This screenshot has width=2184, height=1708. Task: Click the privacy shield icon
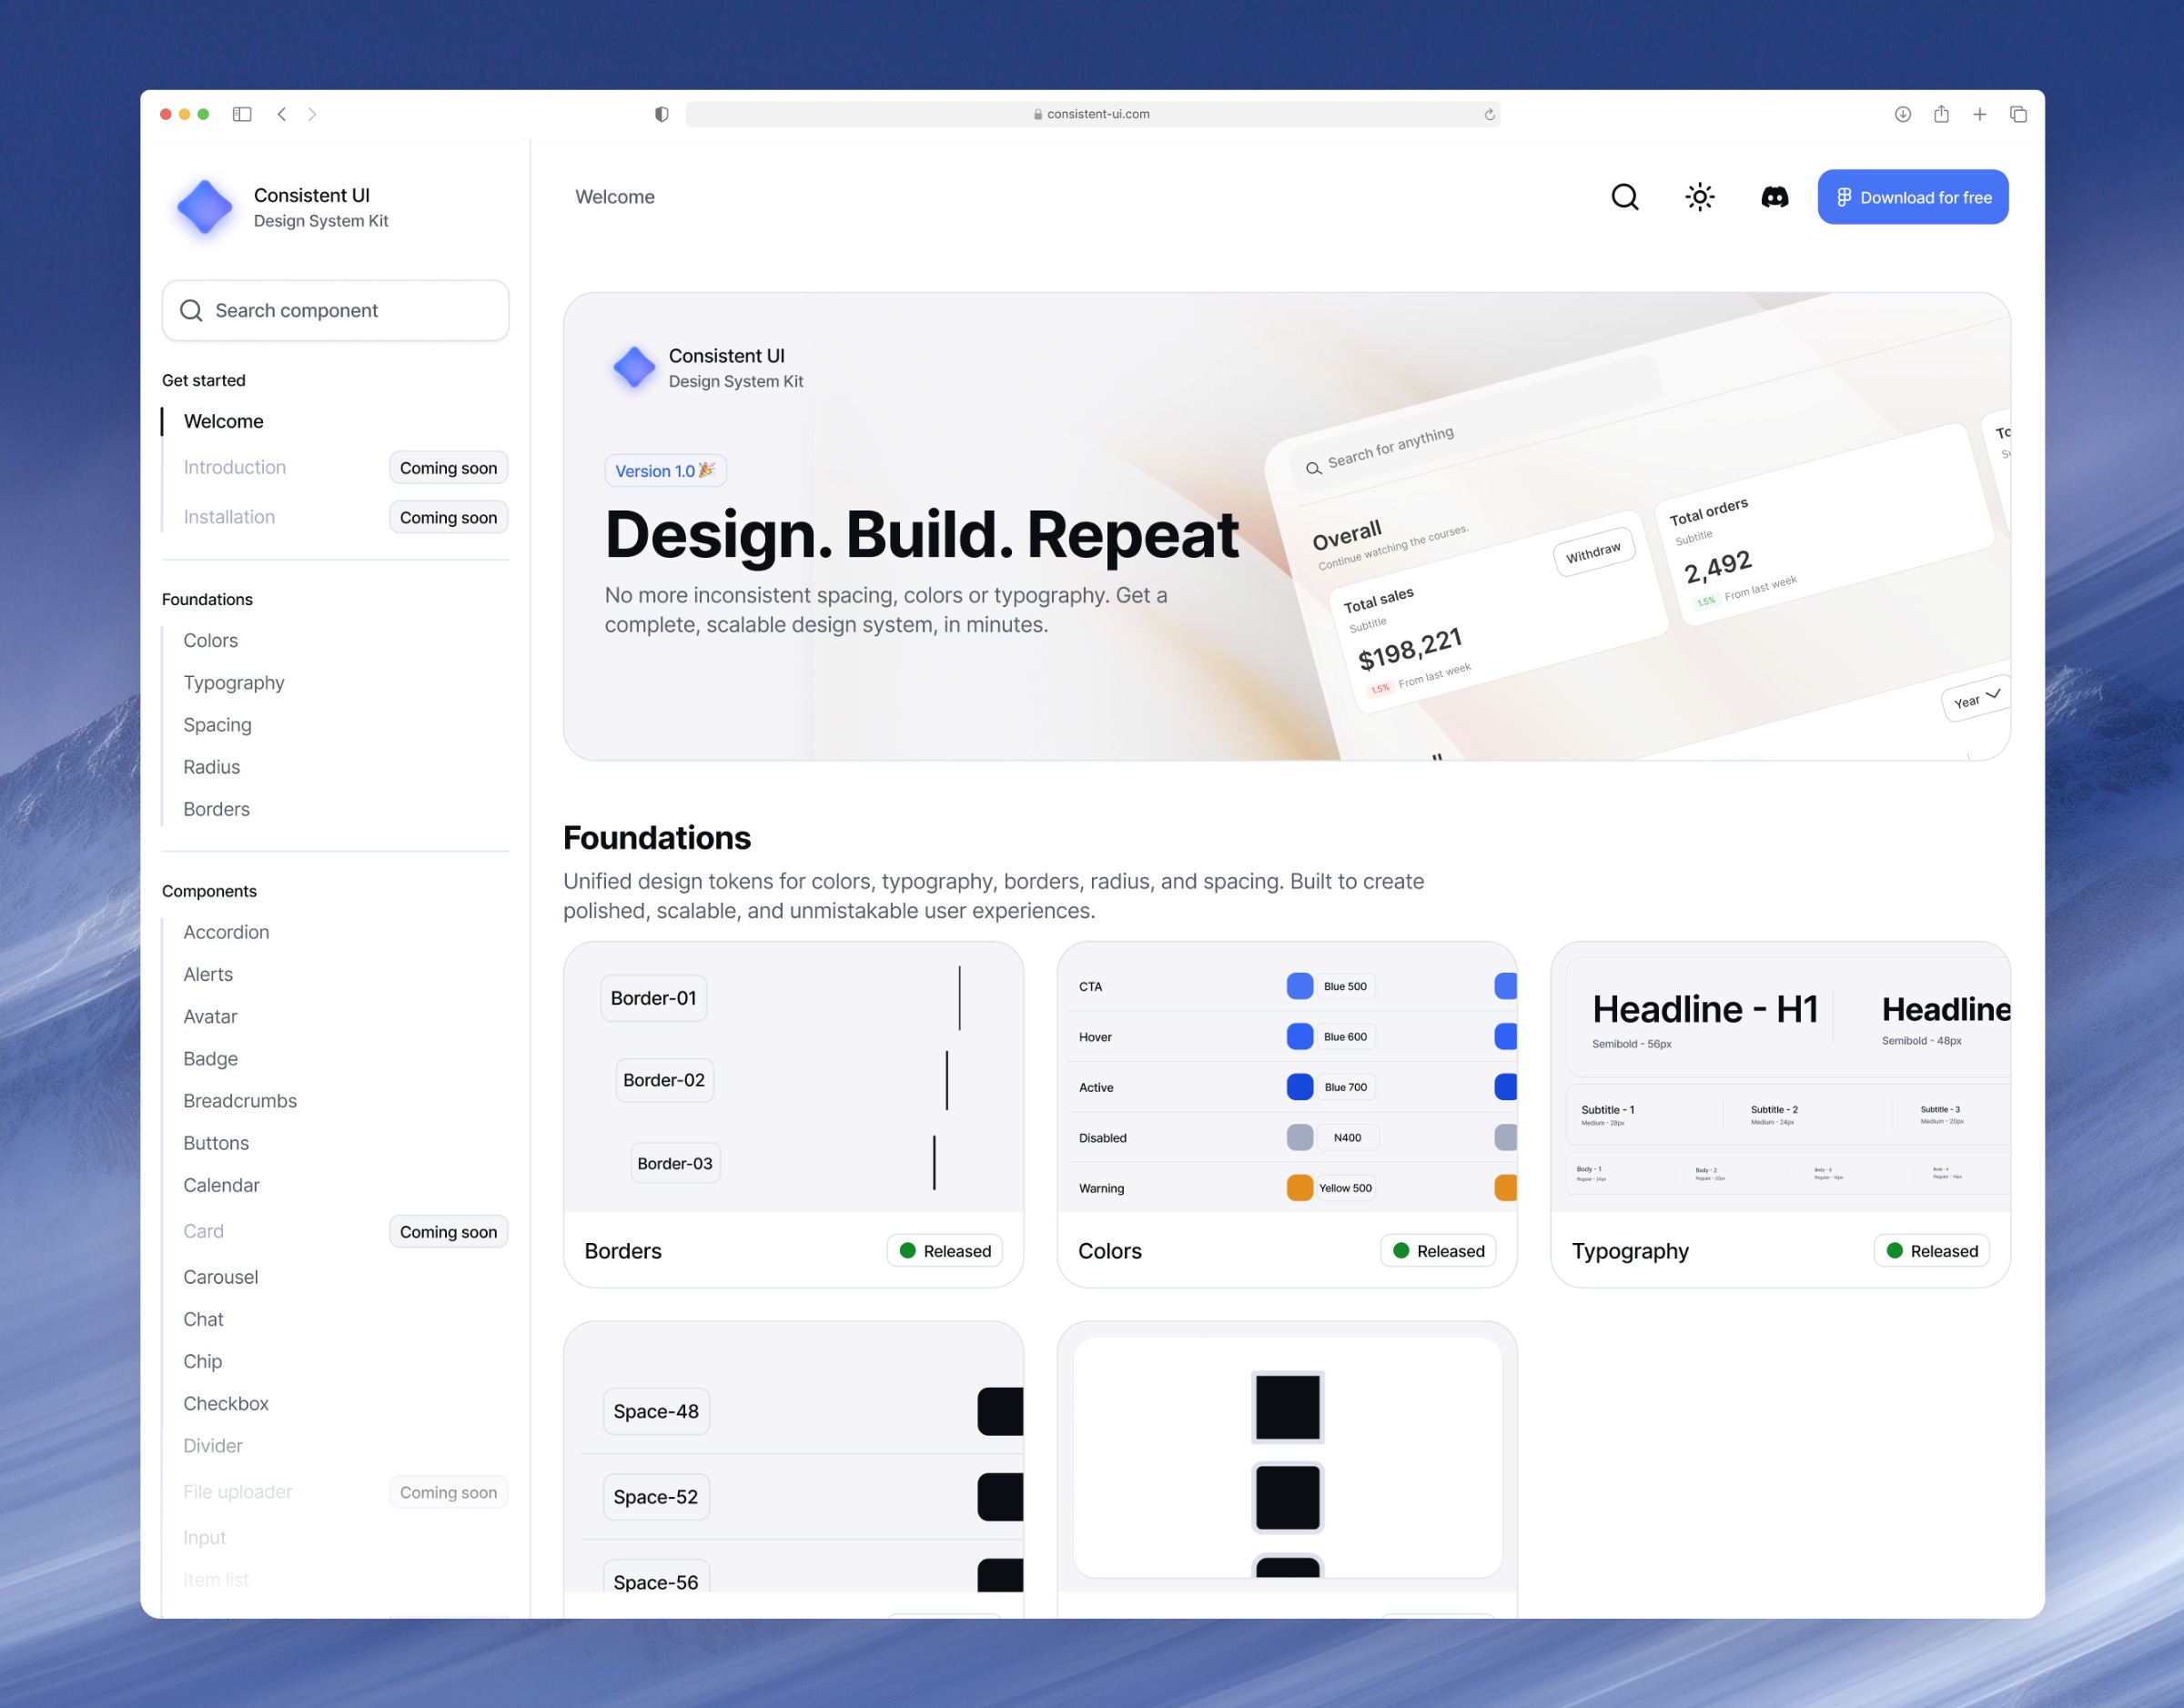coord(661,114)
